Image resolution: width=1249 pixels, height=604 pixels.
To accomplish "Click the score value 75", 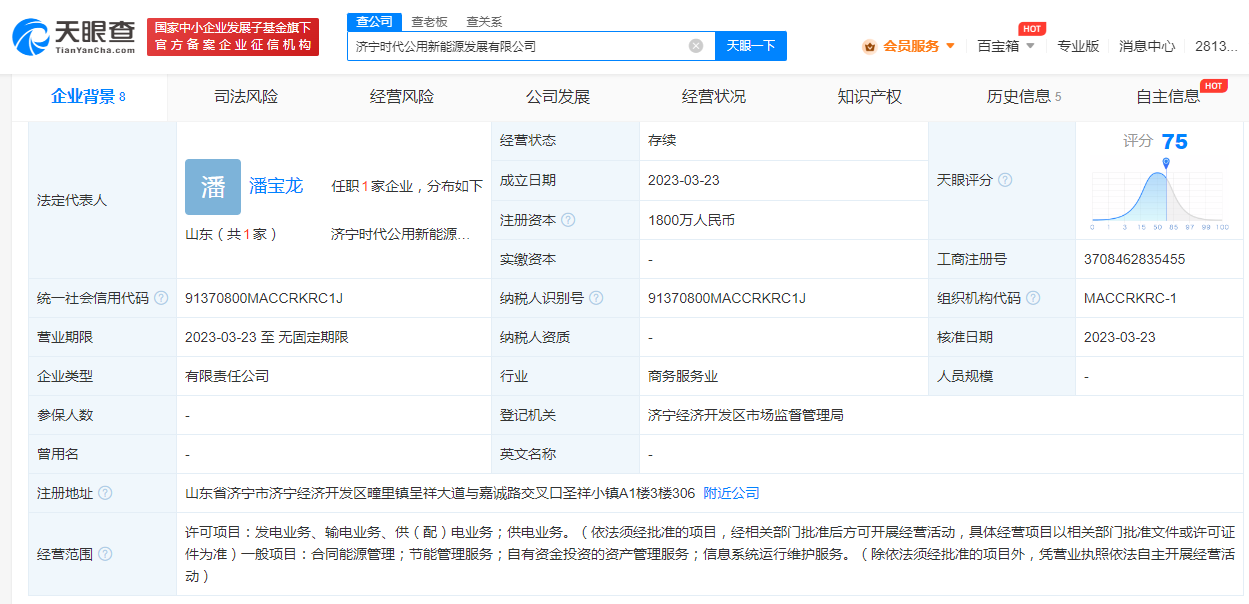I will coord(1175,142).
